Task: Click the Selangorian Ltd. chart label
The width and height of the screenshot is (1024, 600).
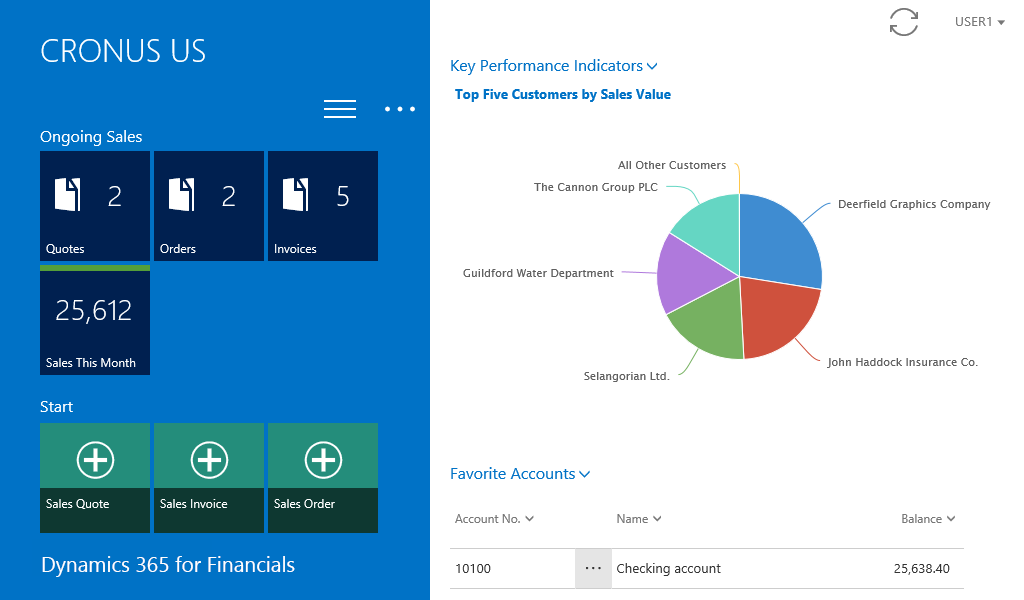Action: [x=626, y=376]
